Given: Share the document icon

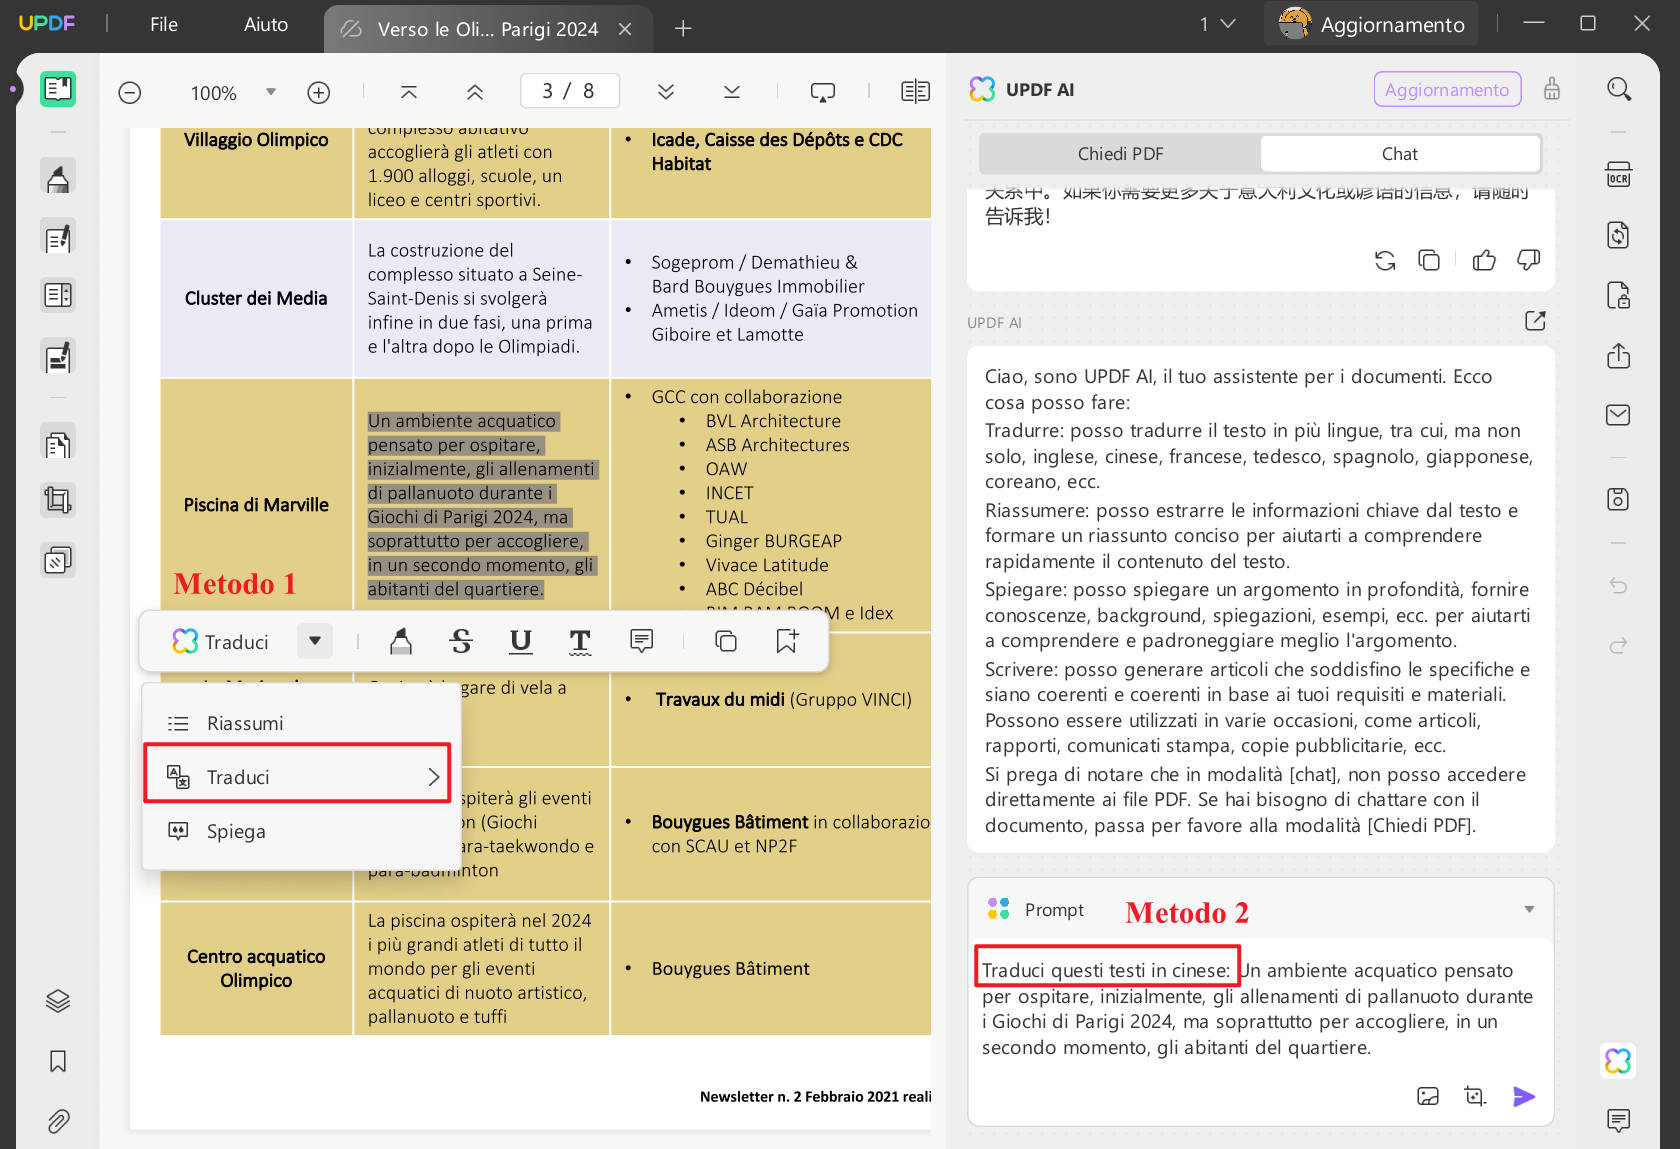Looking at the screenshot, I should pyautogui.click(x=1619, y=356).
